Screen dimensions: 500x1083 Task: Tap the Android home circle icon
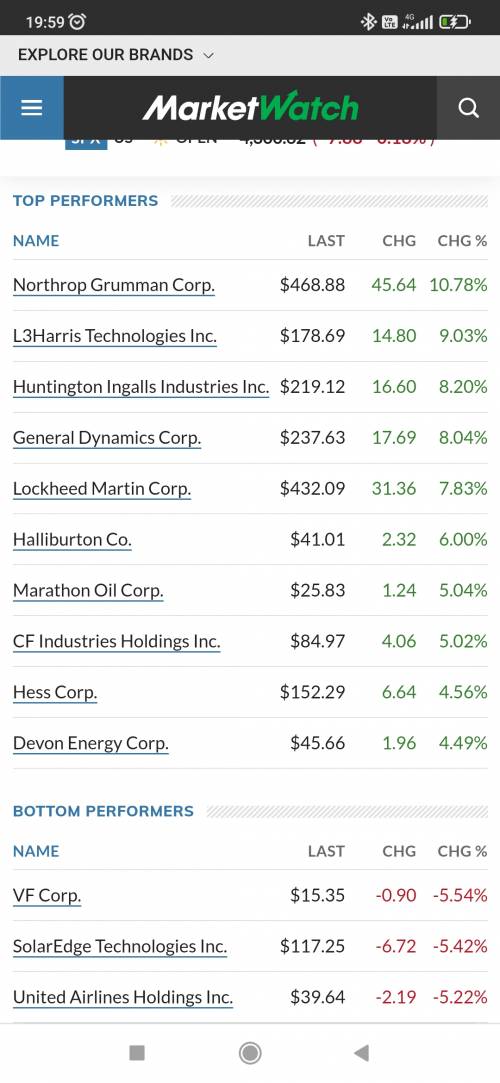pyautogui.click(x=250, y=1053)
